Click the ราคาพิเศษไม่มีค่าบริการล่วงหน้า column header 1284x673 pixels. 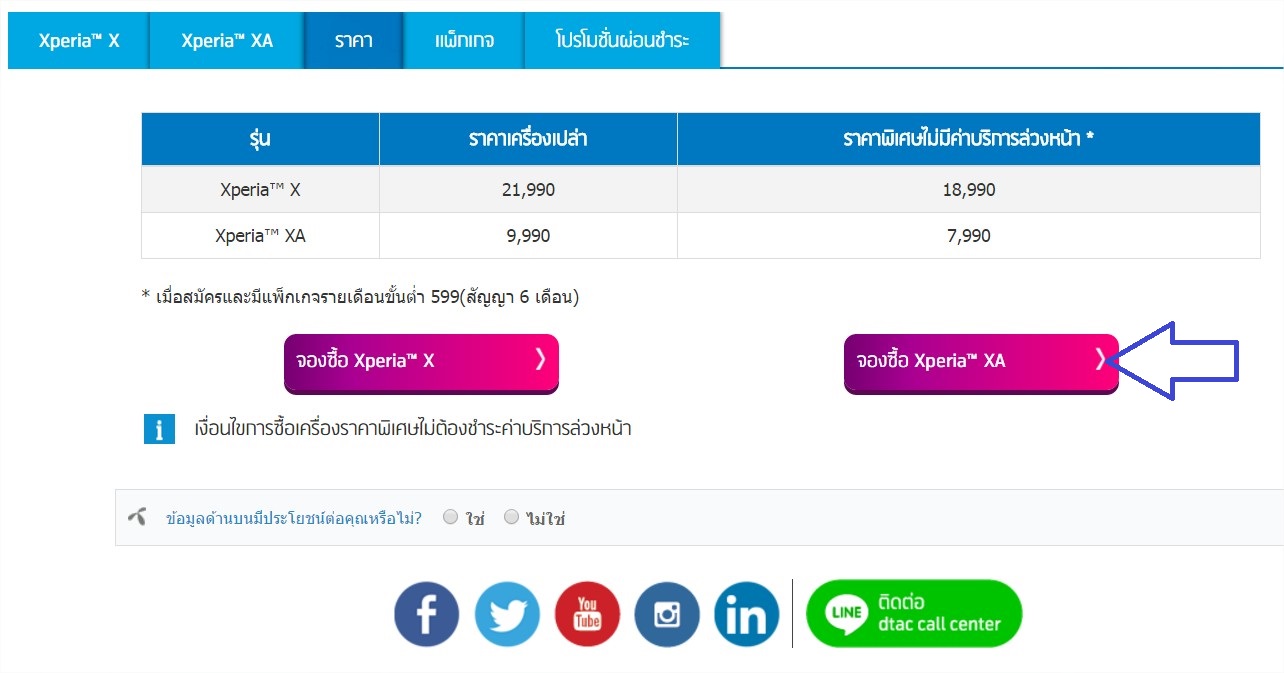[968, 139]
